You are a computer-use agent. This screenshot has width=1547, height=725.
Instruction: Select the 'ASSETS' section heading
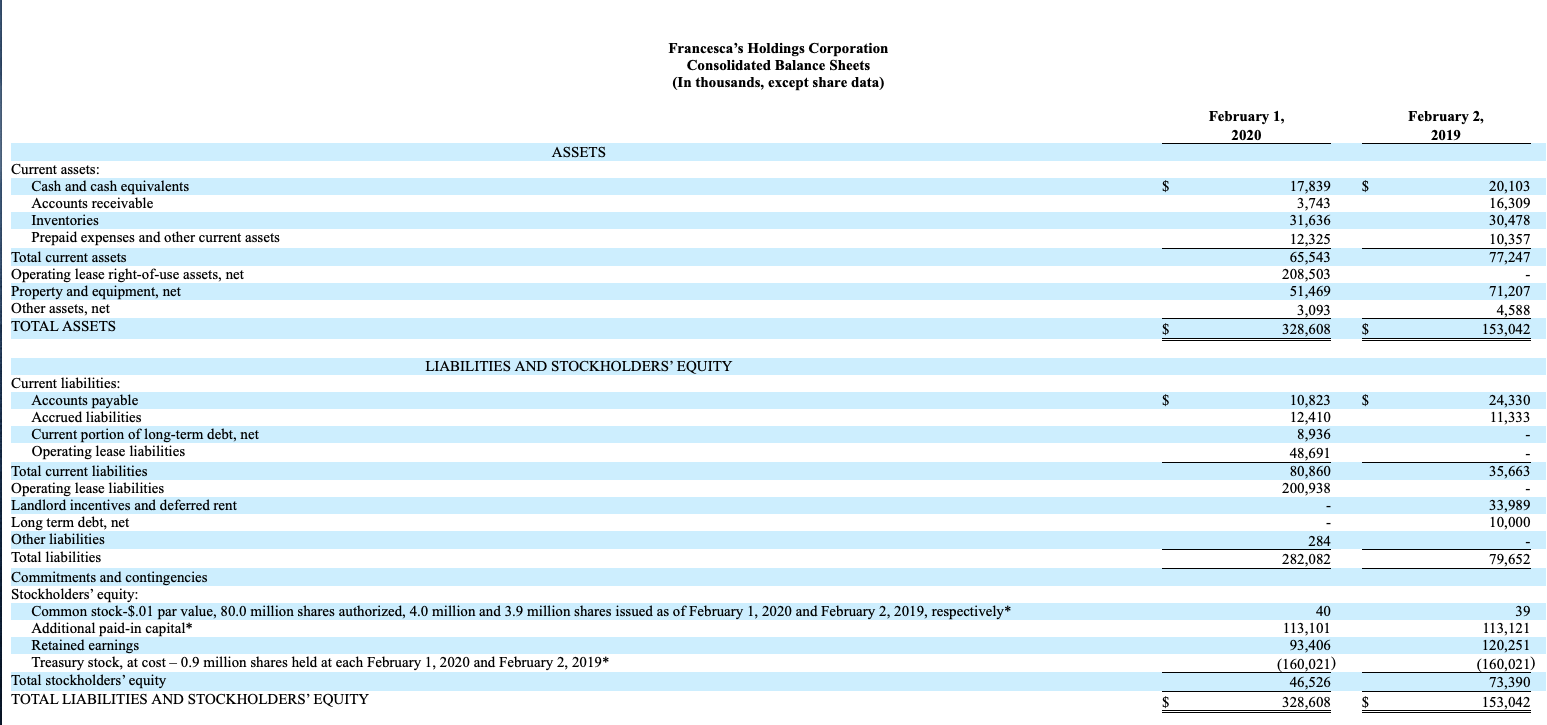[x=578, y=152]
